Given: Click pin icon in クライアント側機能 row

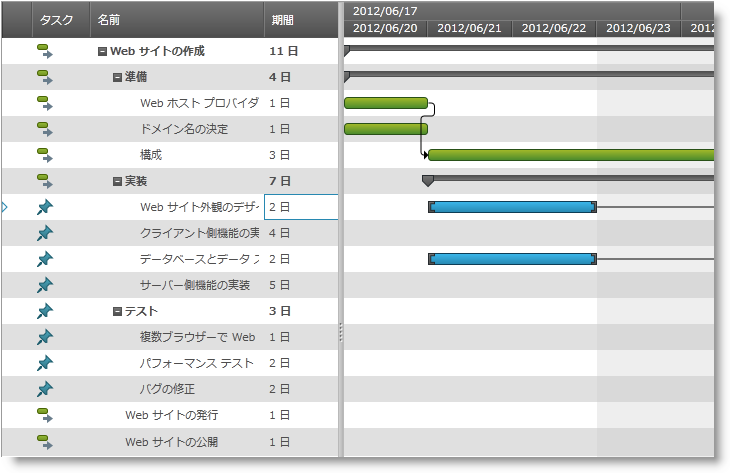Looking at the screenshot, I should [x=45, y=233].
